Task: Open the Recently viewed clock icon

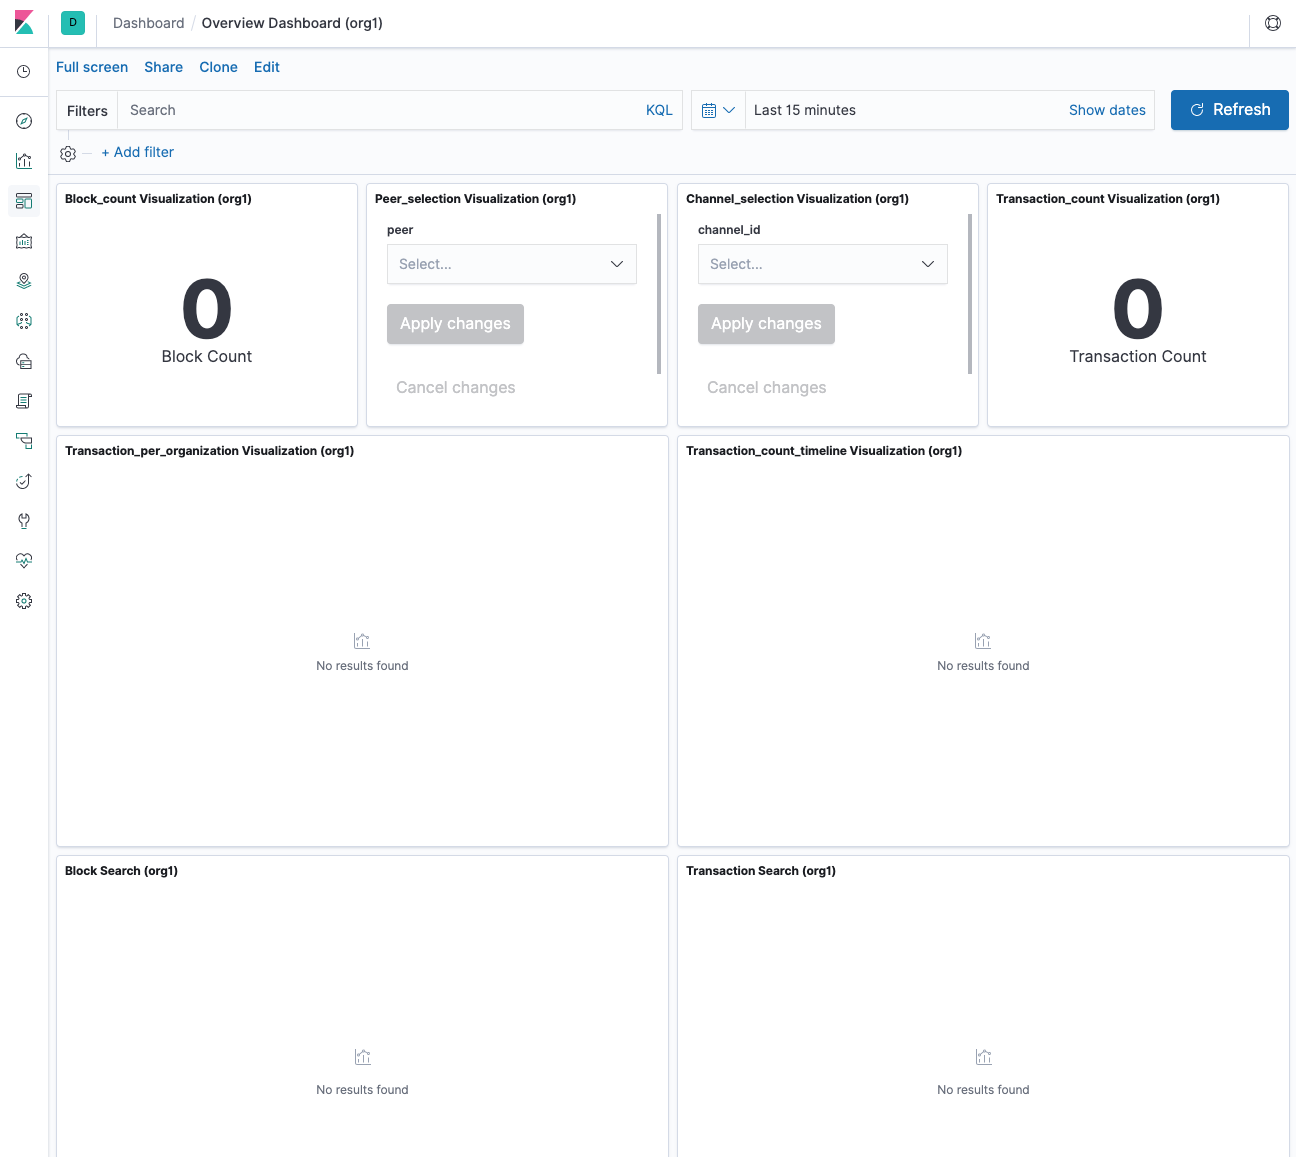Action: tap(24, 72)
